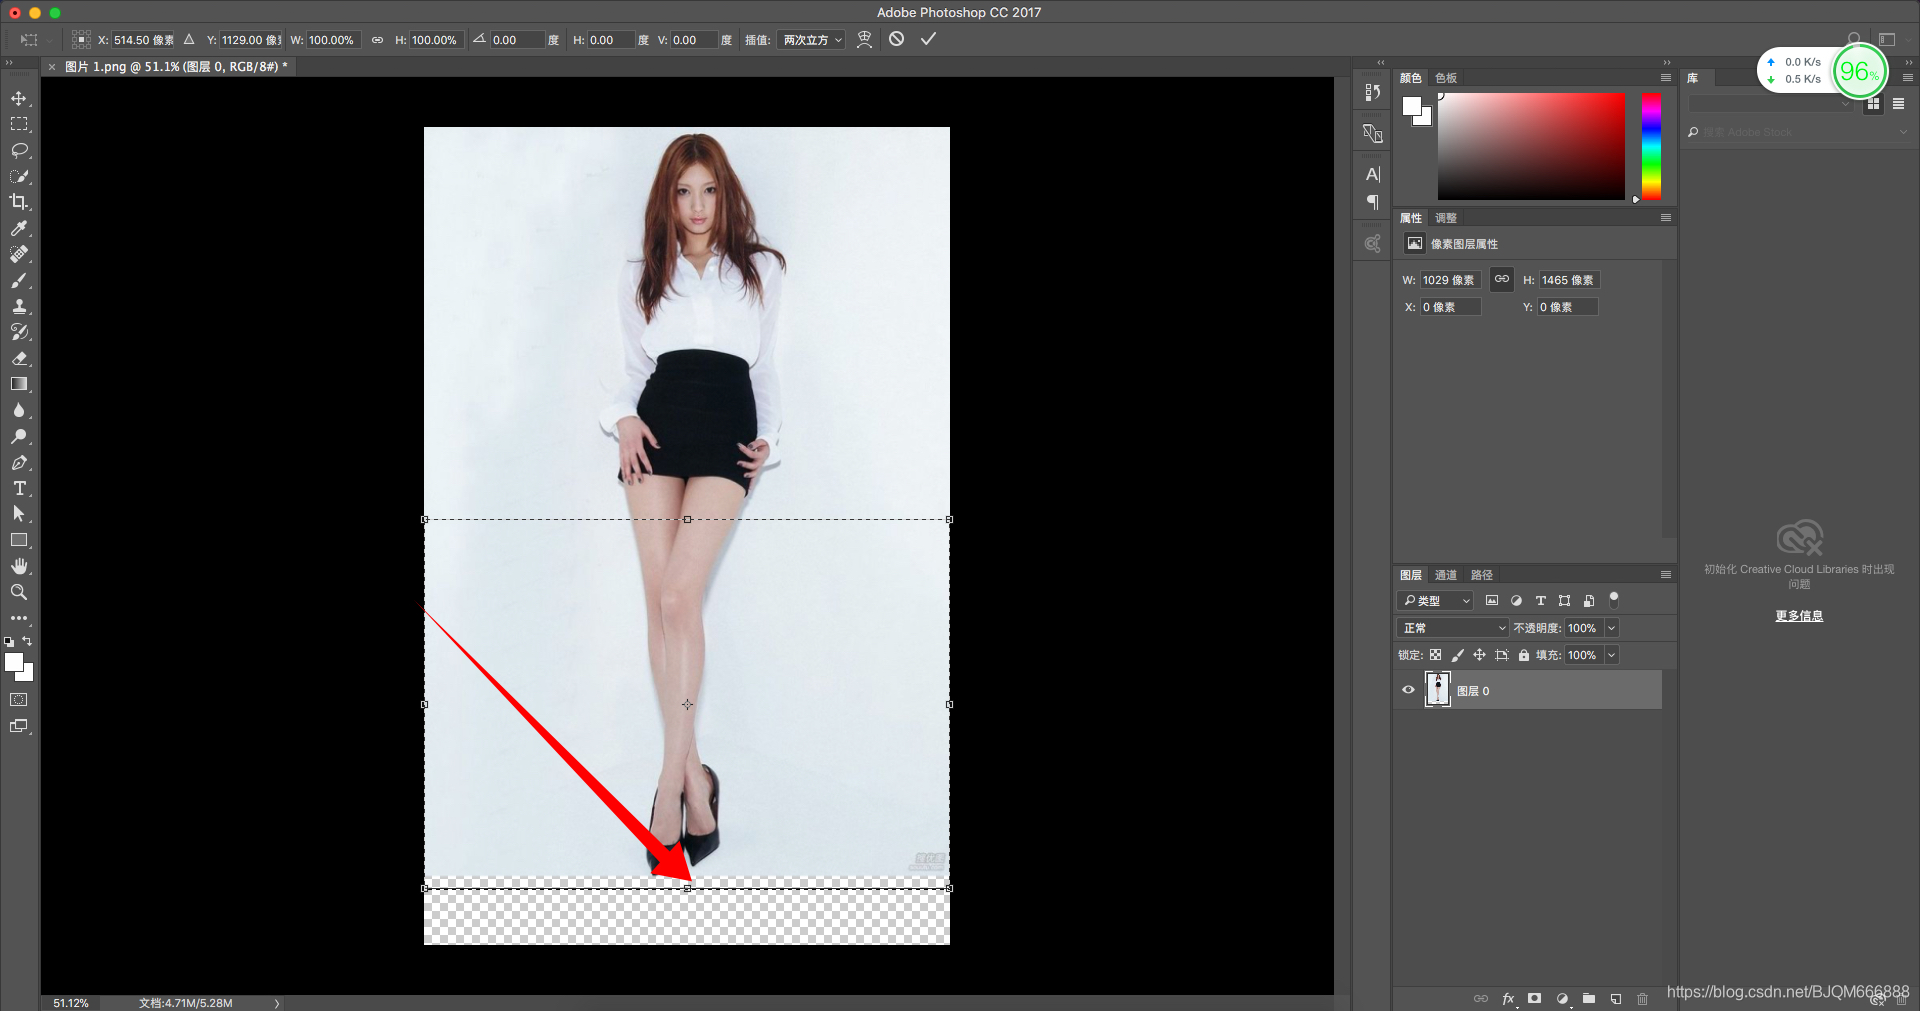Click the 更多信息 more info link

(x=1799, y=616)
